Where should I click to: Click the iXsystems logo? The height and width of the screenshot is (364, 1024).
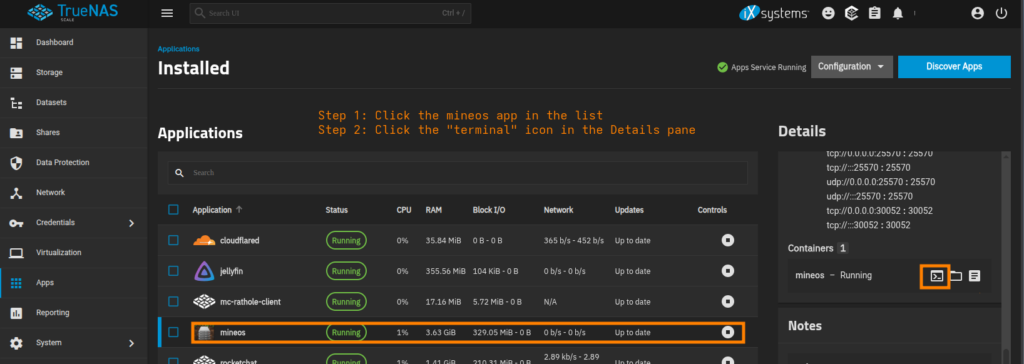[x=774, y=13]
